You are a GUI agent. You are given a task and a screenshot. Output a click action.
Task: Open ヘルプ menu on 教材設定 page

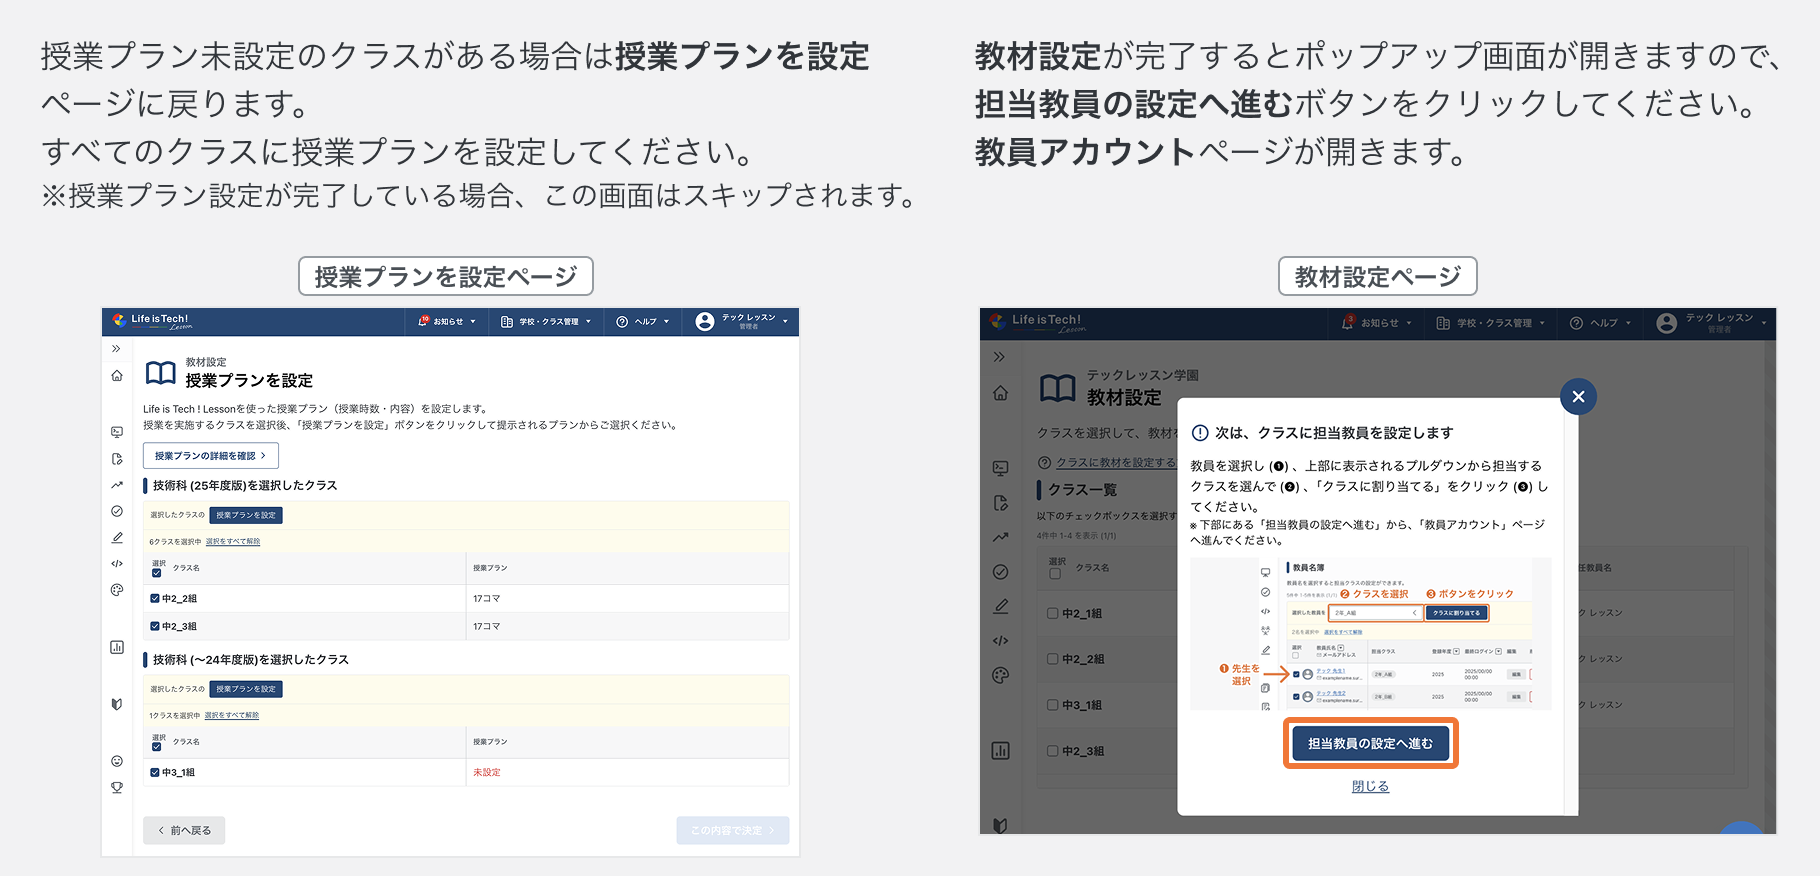[1600, 323]
